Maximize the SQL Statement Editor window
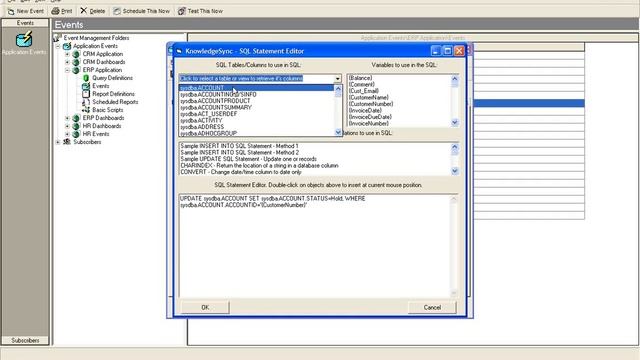Screen dimensions: 640x360 tap(447, 51)
